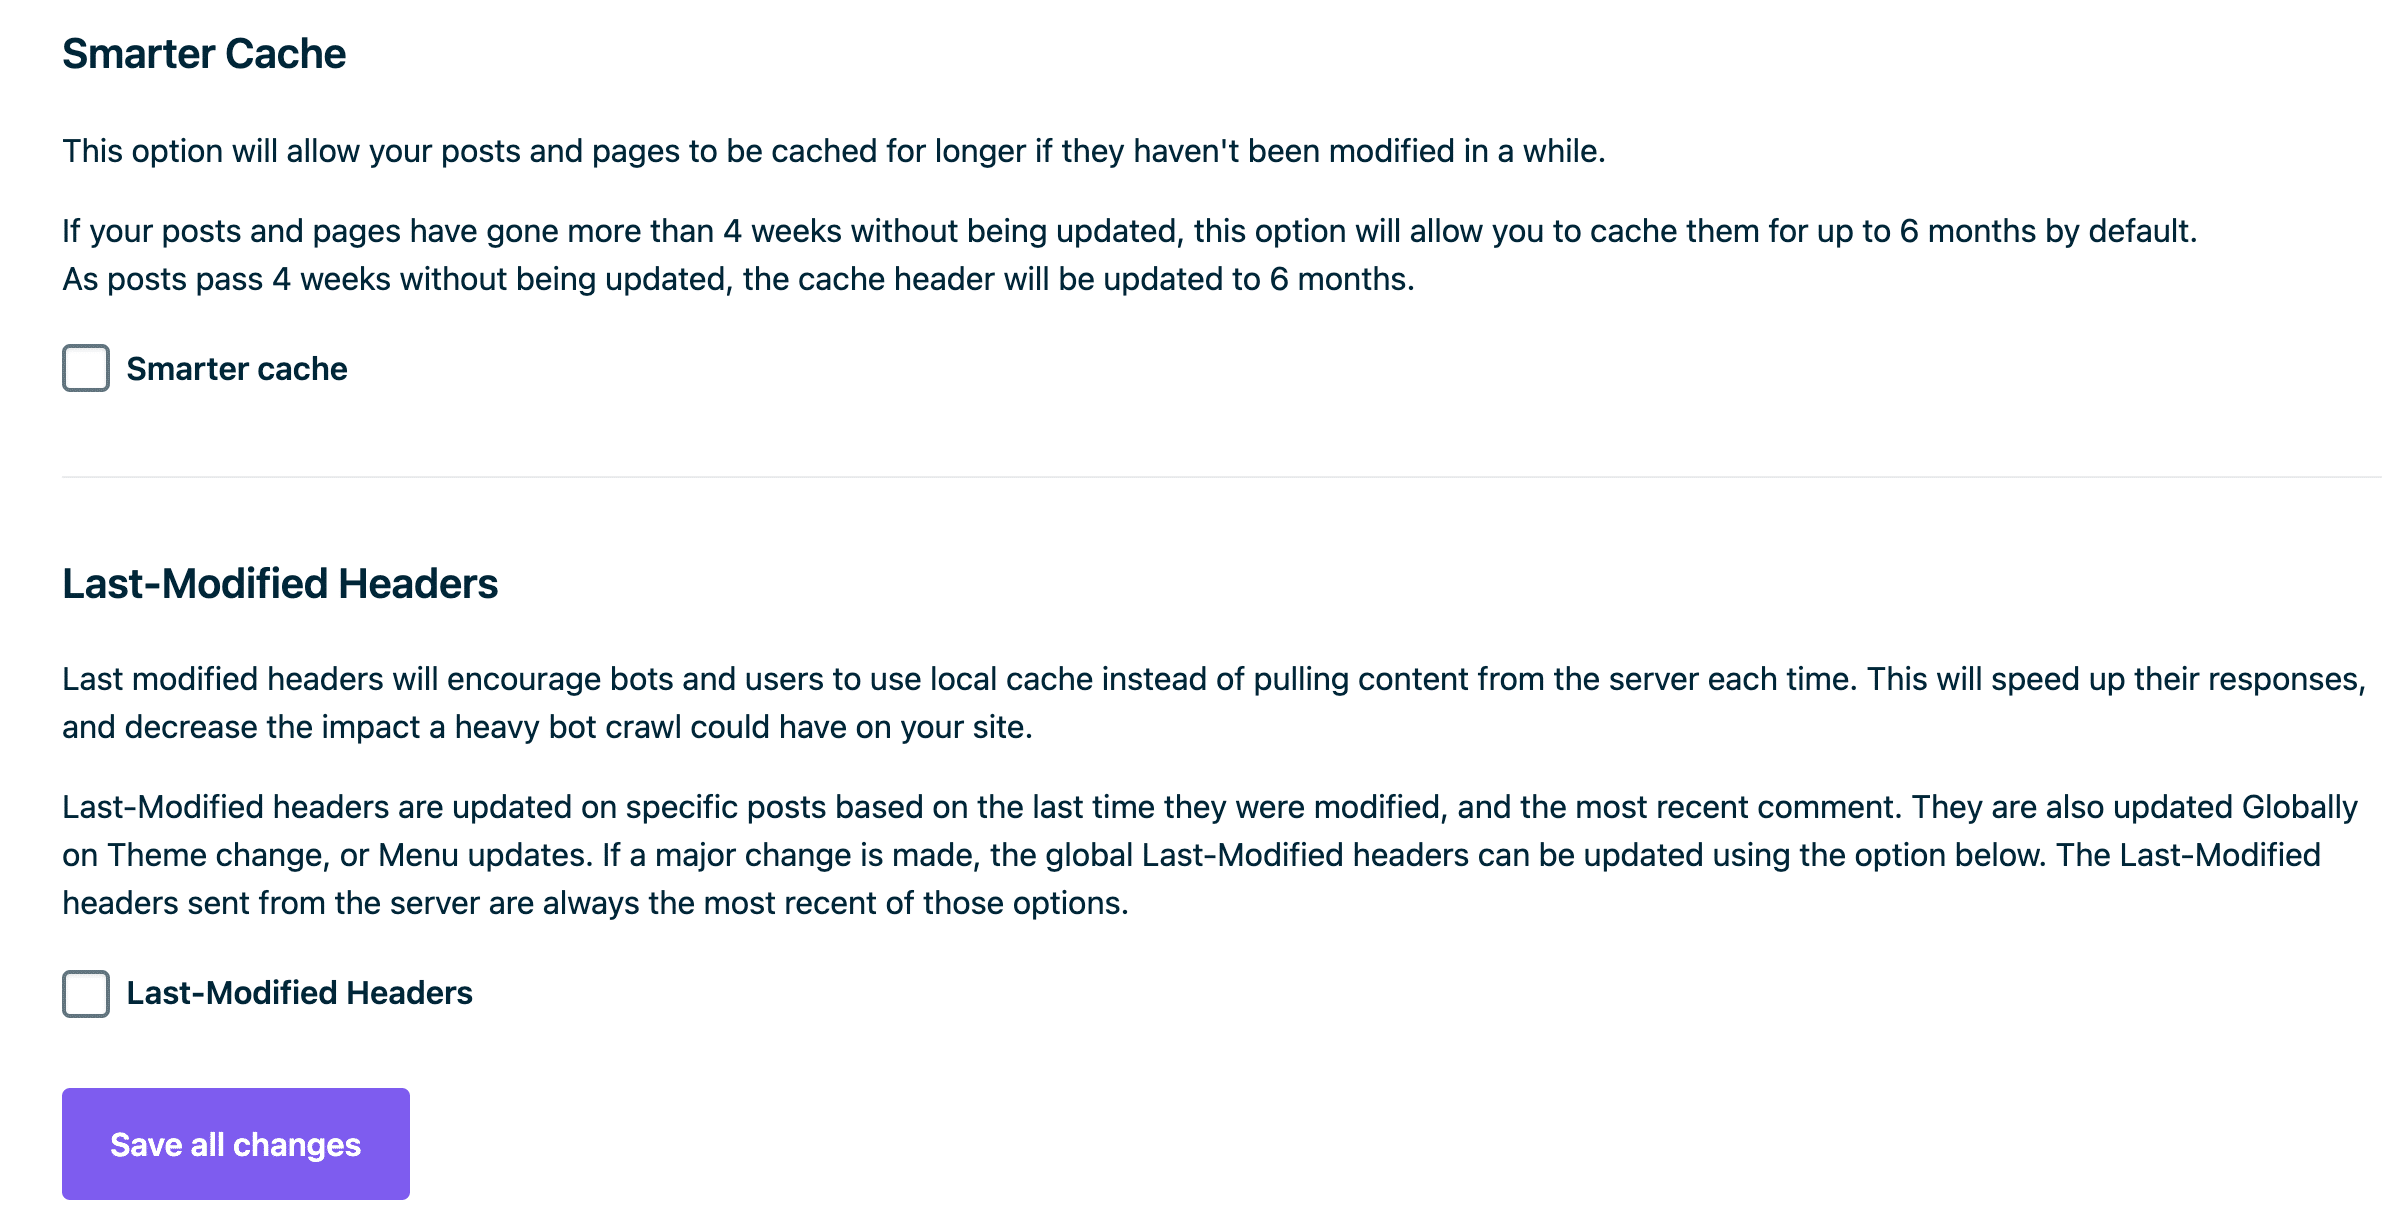This screenshot has width=2400, height=1217.
Task: Click the line 'and decrease the impact a heavy bot crawl'
Action: (x=546, y=727)
